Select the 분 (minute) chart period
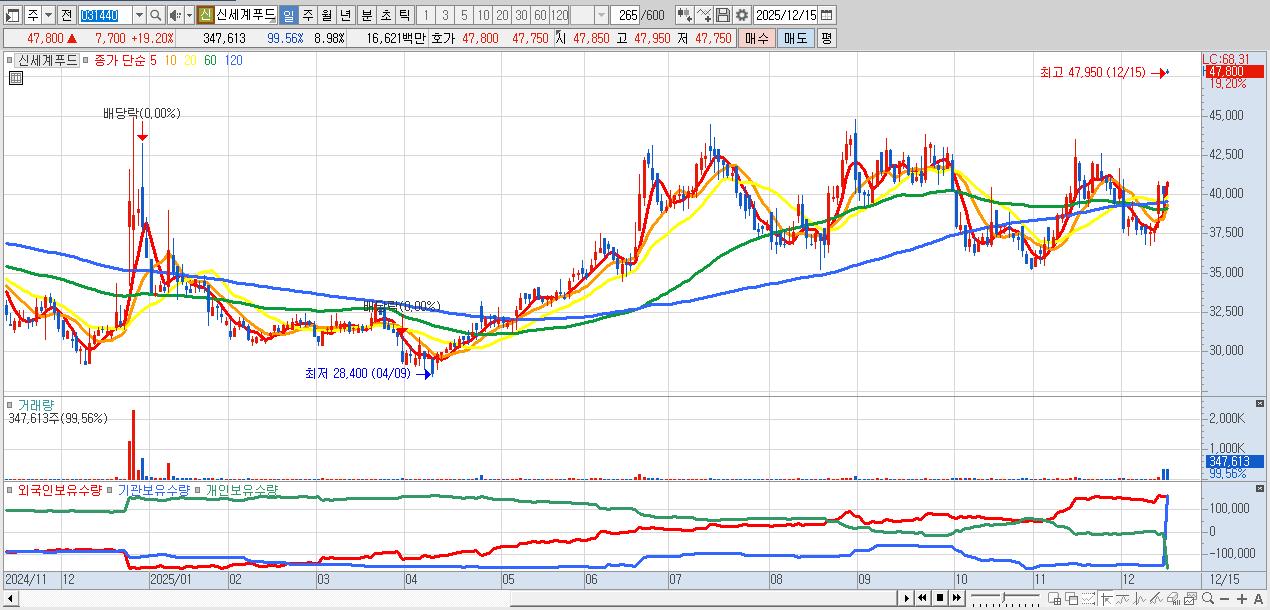This screenshot has width=1270, height=610. [366, 15]
